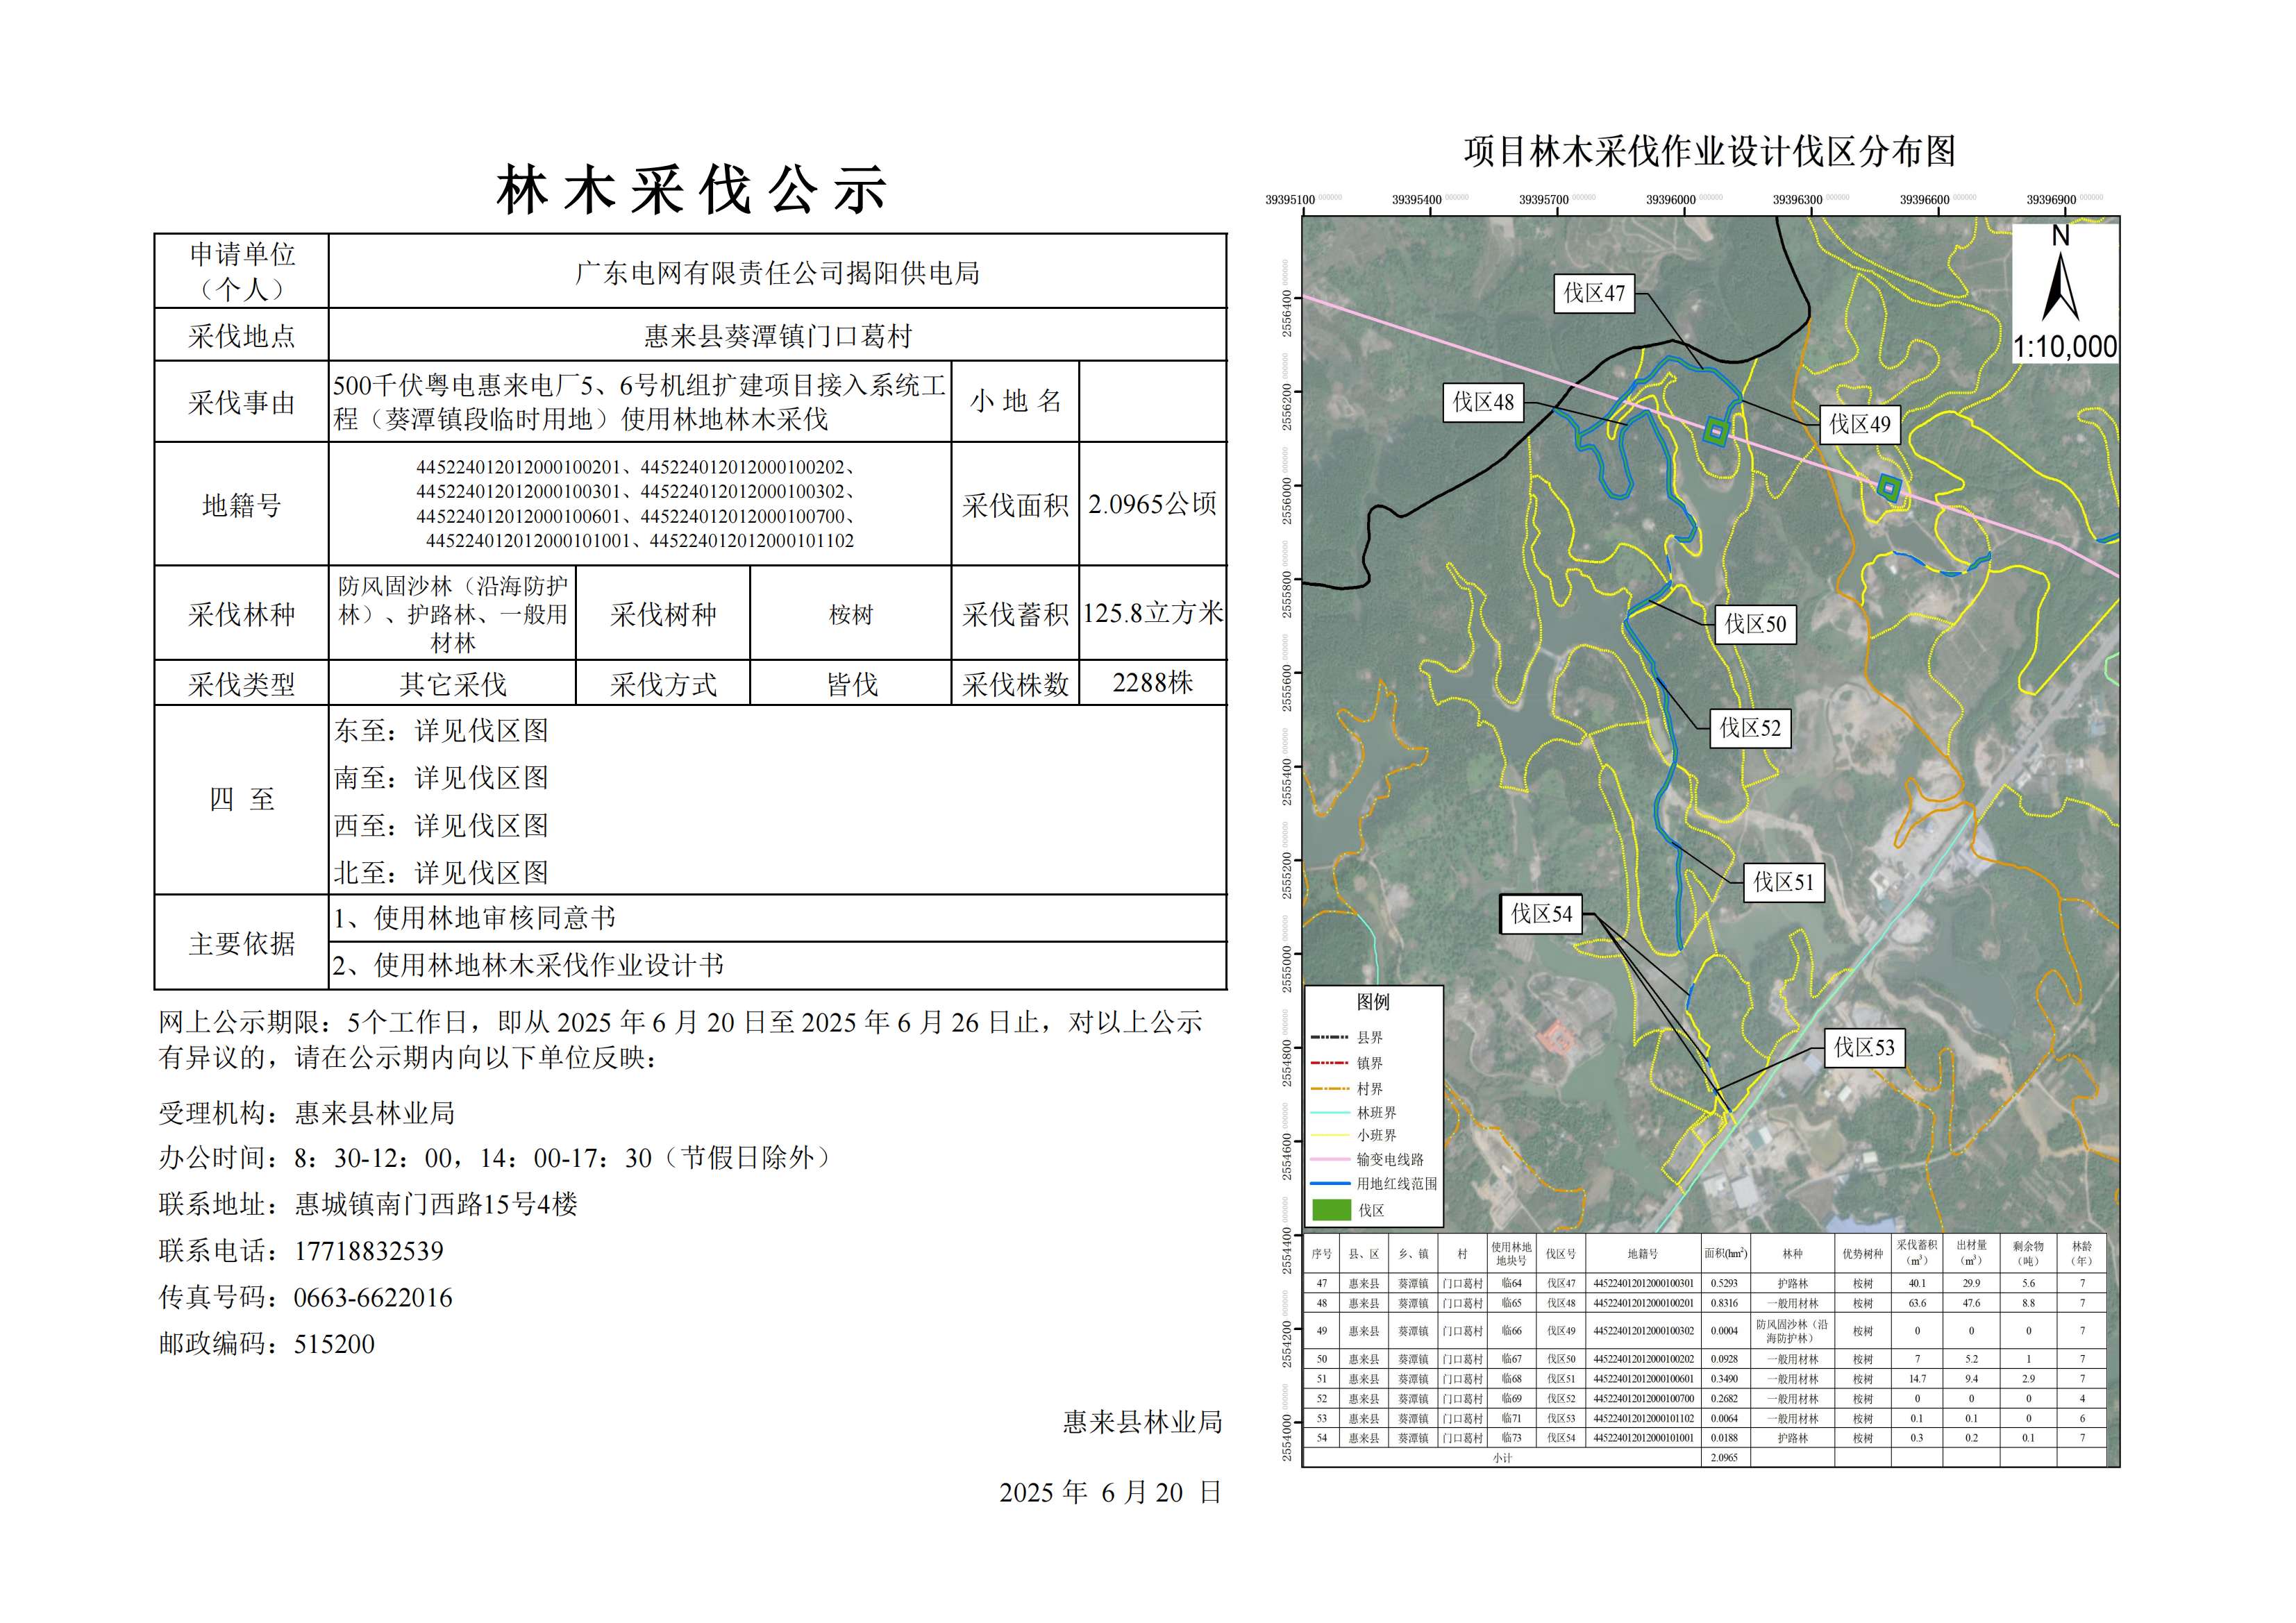This screenshot has width=2296, height=1623.
Task: Click the phone number 17718832539
Action: click(369, 1251)
